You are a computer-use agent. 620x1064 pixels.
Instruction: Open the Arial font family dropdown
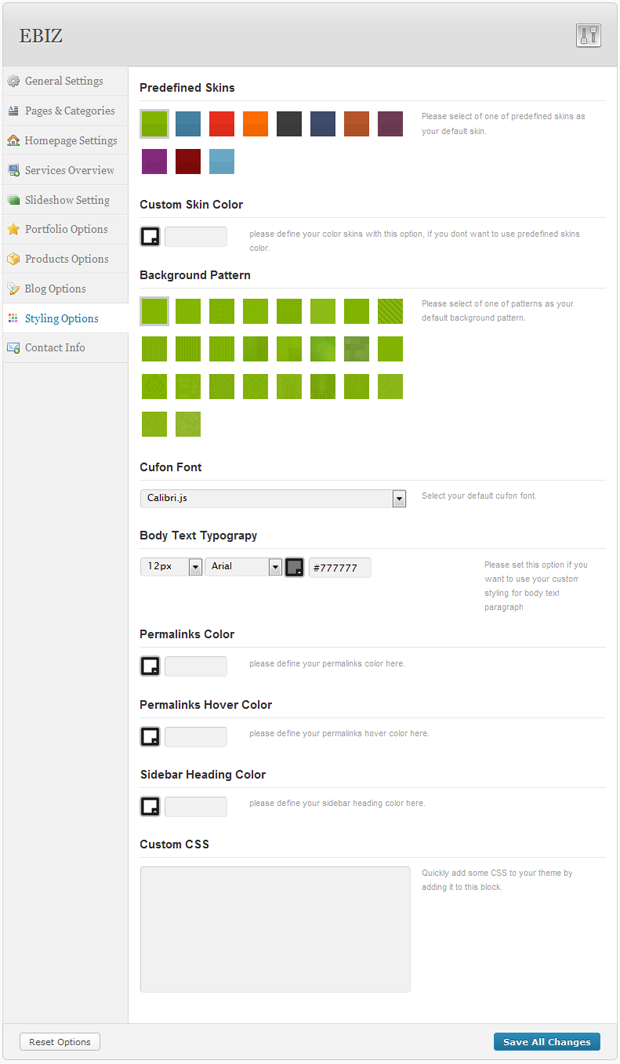[x=275, y=567]
